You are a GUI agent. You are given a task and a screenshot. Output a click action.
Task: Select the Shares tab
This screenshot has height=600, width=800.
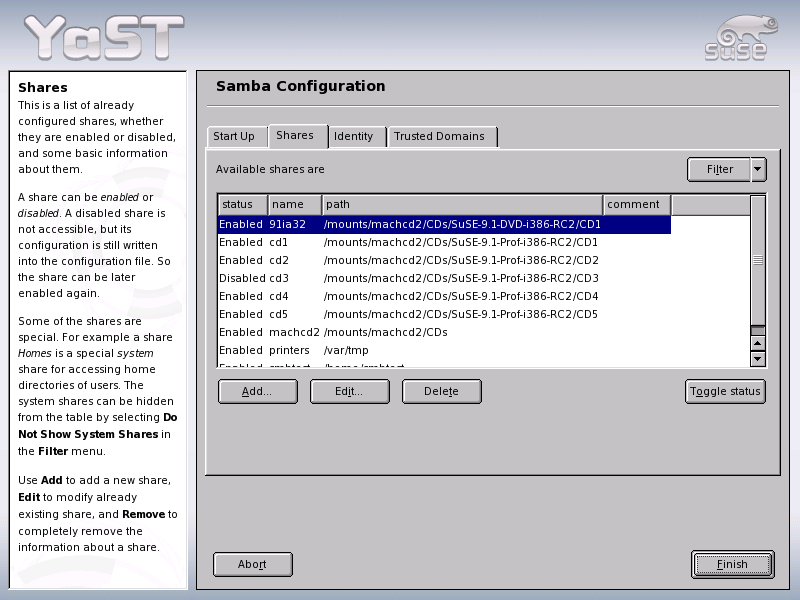pyautogui.click(x=298, y=136)
